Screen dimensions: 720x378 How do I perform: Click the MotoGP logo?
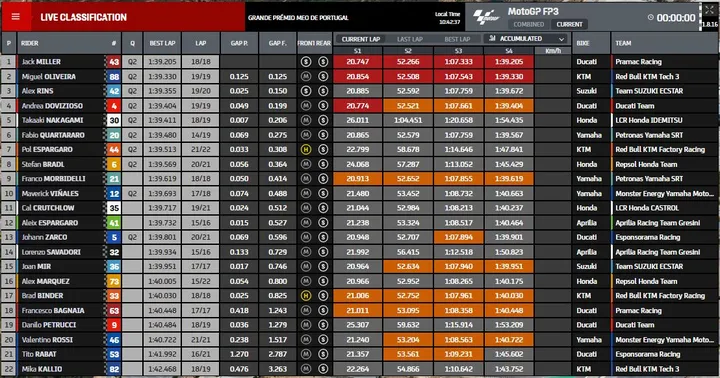tap(487, 18)
